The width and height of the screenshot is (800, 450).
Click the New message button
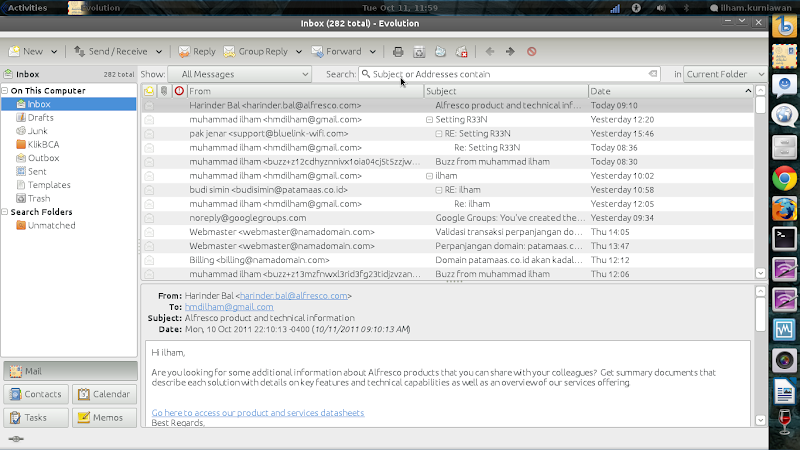click(26, 52)
